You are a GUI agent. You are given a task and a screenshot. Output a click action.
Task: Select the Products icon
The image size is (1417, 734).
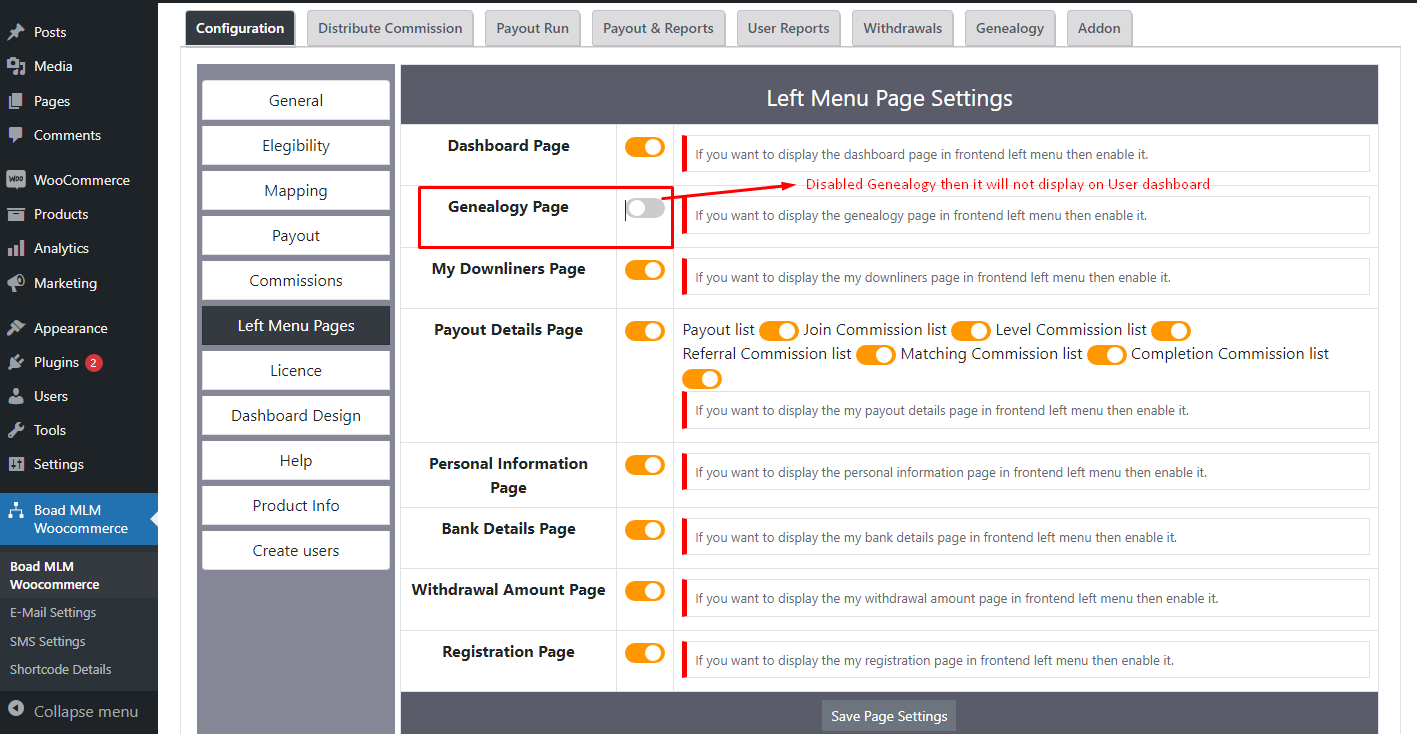[14, 213]
